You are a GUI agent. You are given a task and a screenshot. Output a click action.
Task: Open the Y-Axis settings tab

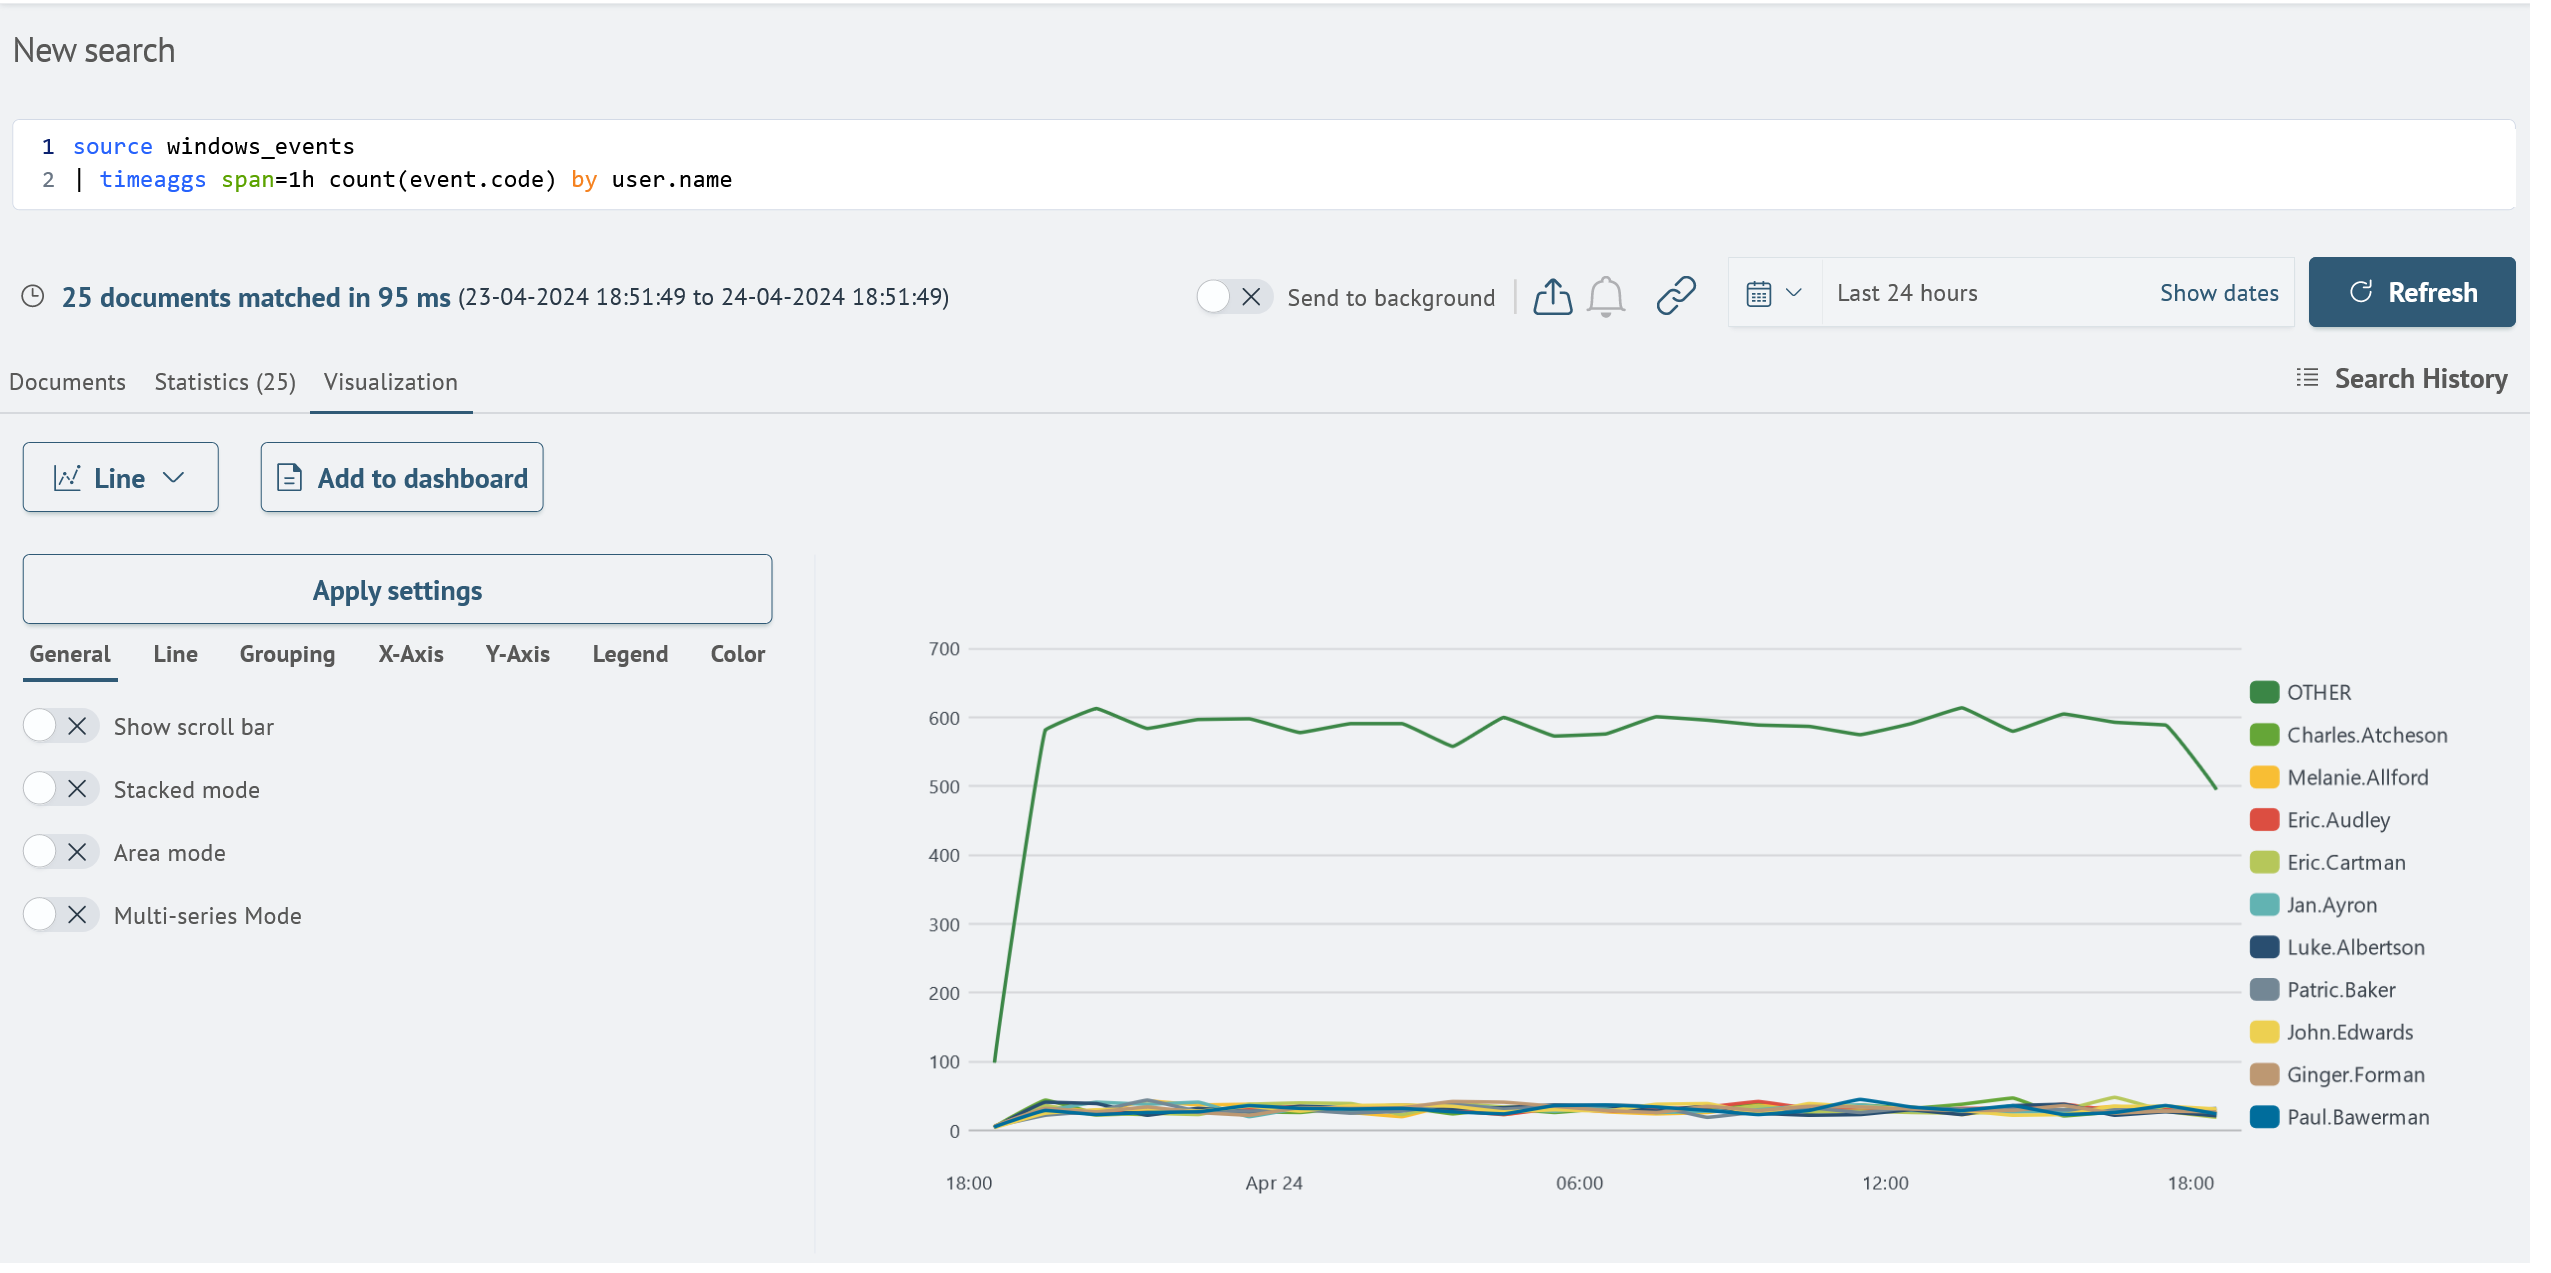pos(517,654)
